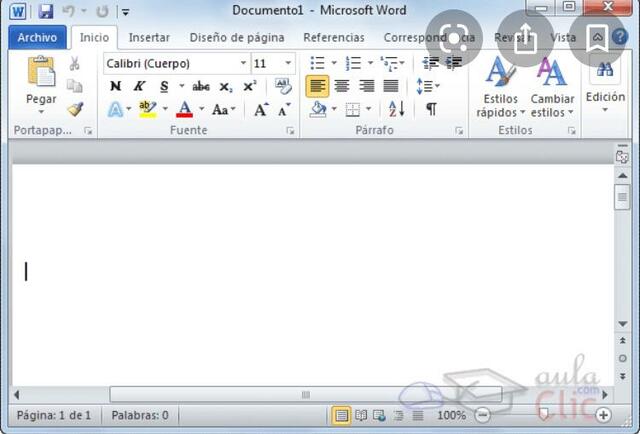Toggle bold (N) formatting

click(x=116, y=86)
